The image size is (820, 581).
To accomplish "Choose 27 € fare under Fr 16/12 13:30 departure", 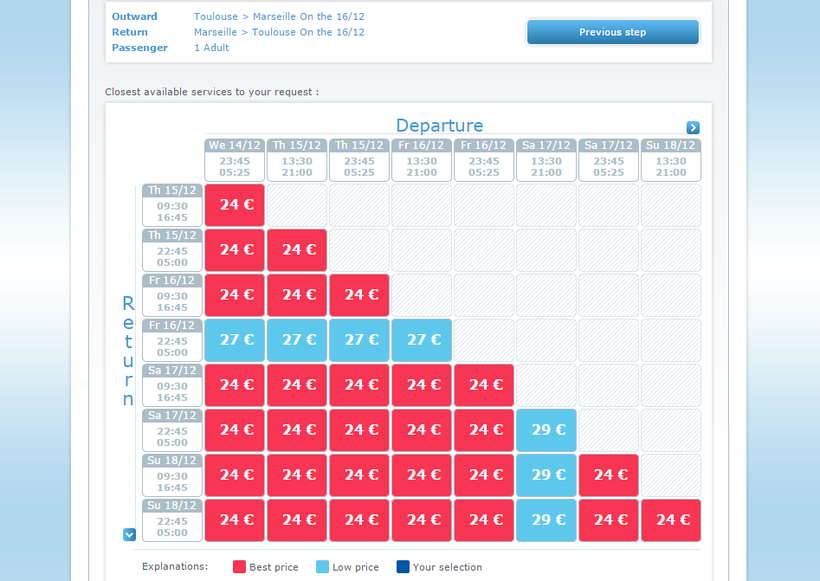I will (422, 340).
